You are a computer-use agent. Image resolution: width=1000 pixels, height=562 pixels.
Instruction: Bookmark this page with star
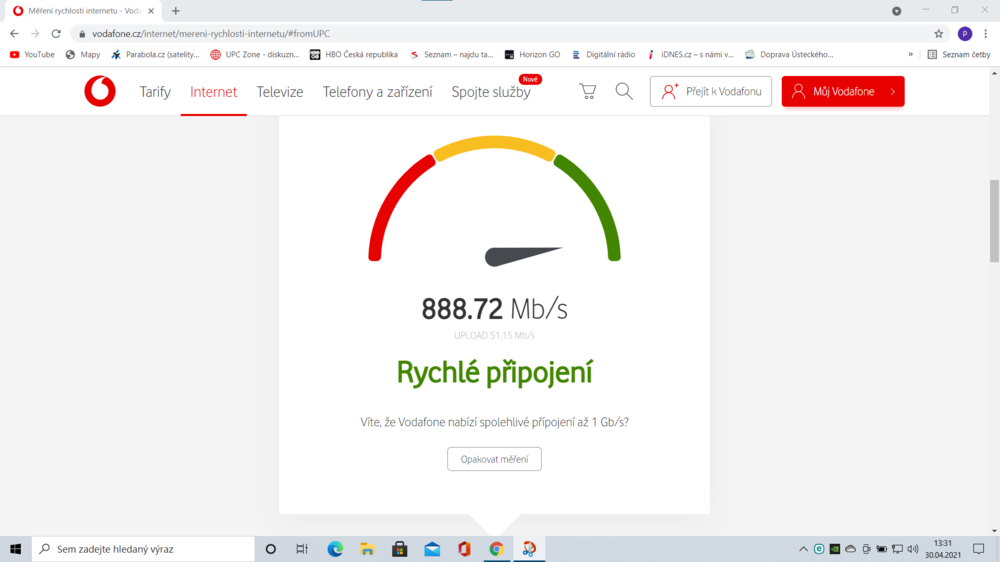click(938, 34)
